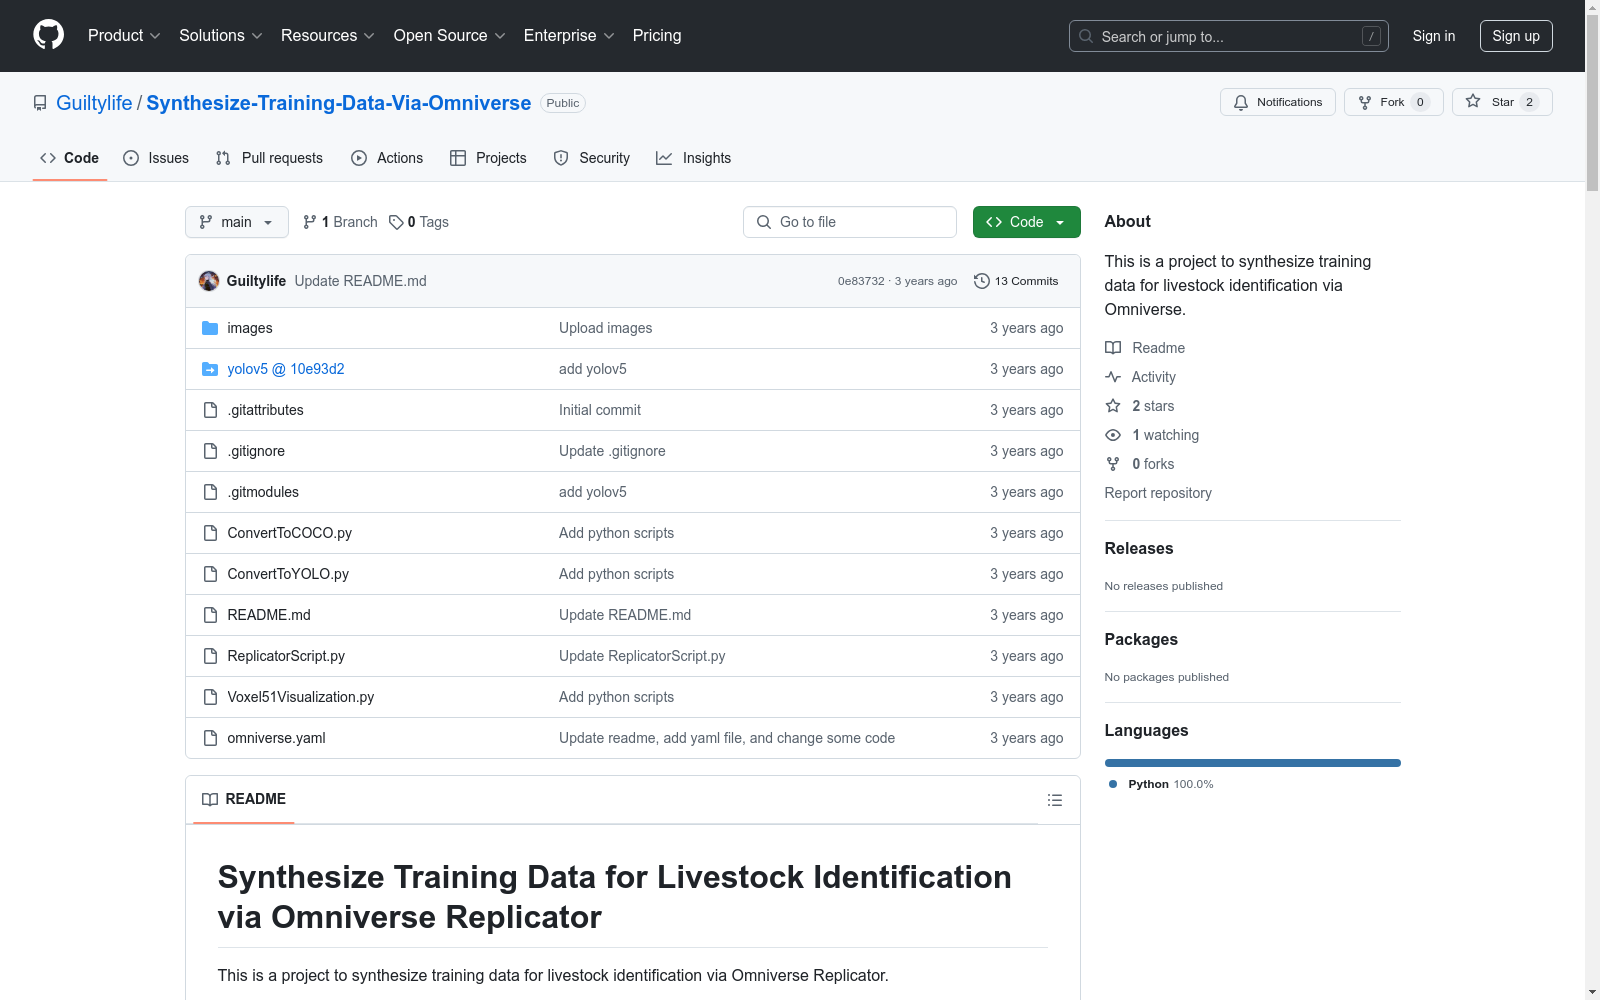
Task: Click the star icon beside 2 stars
Action: [1113, 406]
